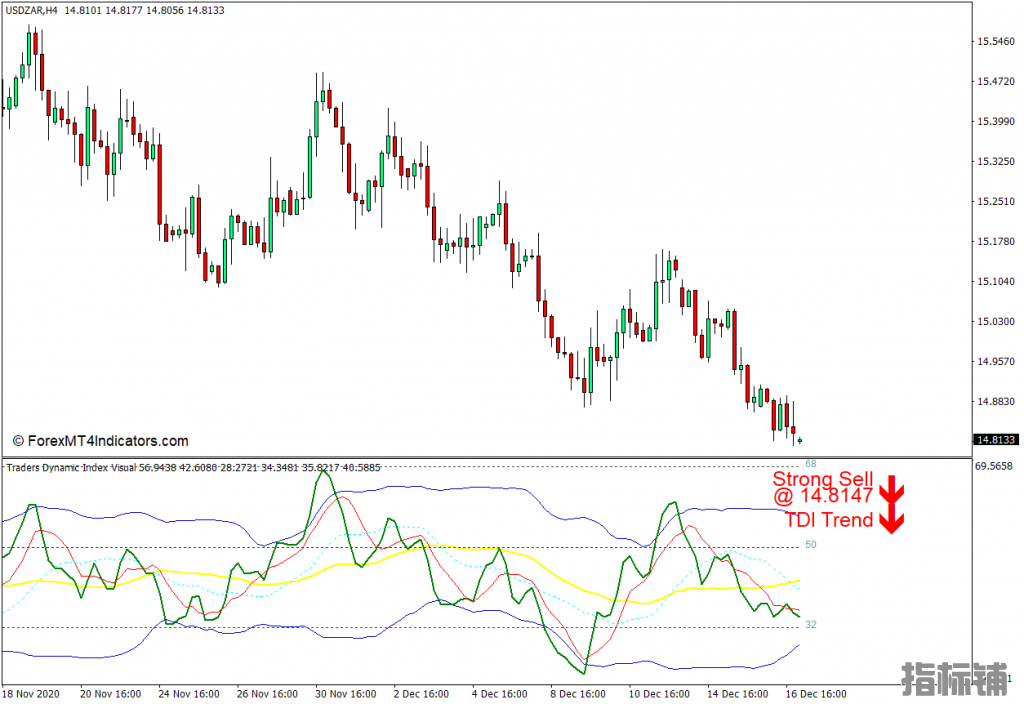Click the 30 Nov 16:00 time label
Screen dimensions: 1024x704
point(346,694)
